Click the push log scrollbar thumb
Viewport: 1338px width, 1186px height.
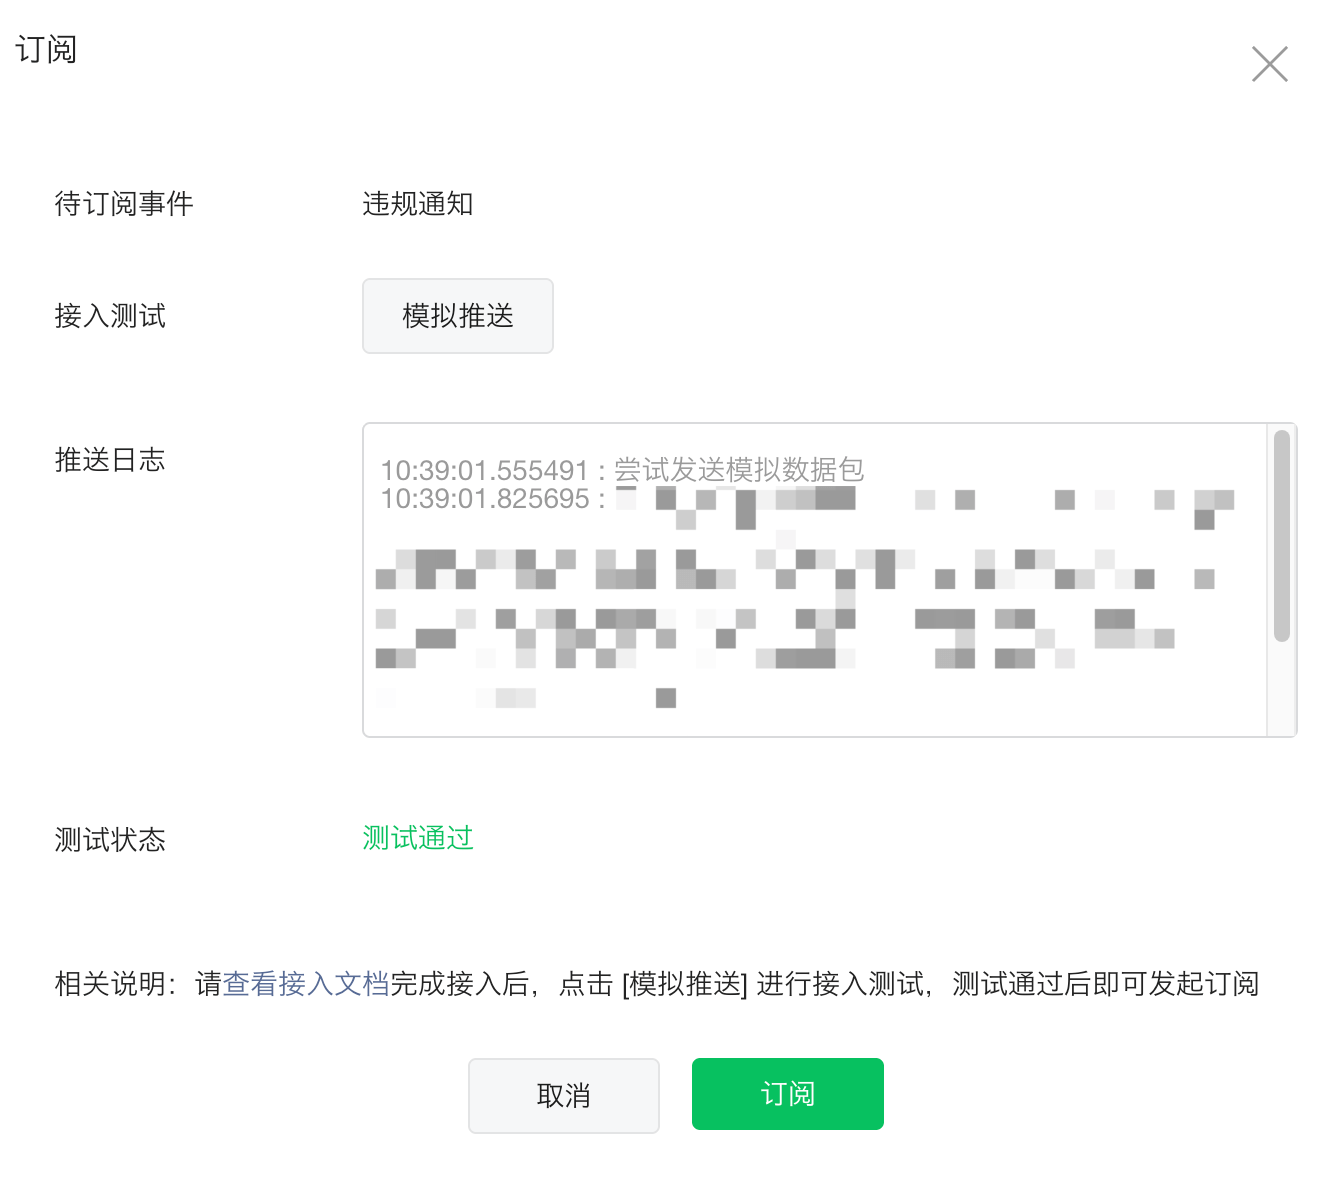pos(1281,535)
